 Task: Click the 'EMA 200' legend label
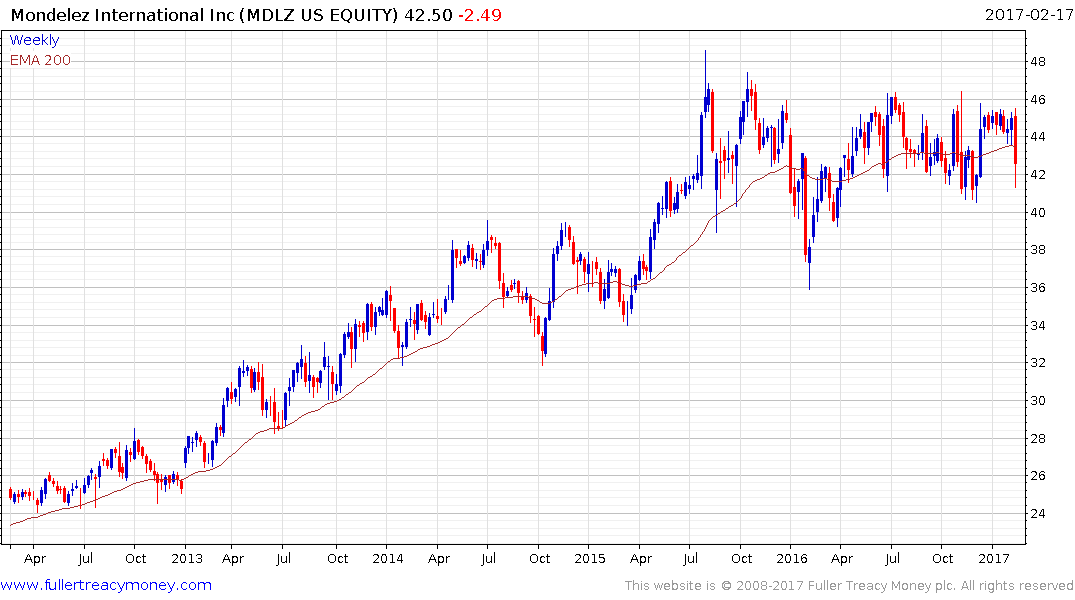click(x=40, y=60)
